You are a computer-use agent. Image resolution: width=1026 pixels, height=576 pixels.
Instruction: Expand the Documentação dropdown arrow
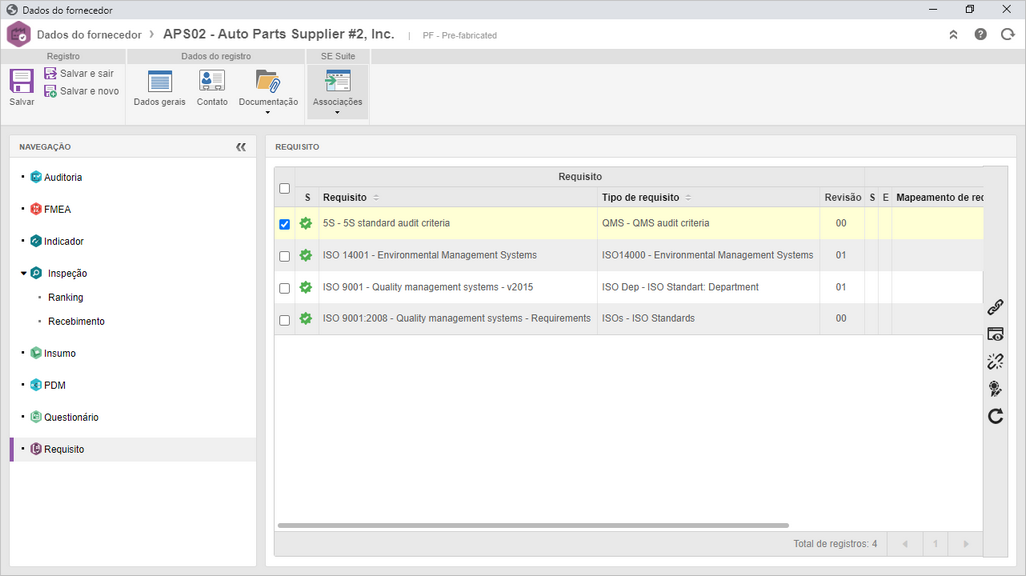click(268, 113)
